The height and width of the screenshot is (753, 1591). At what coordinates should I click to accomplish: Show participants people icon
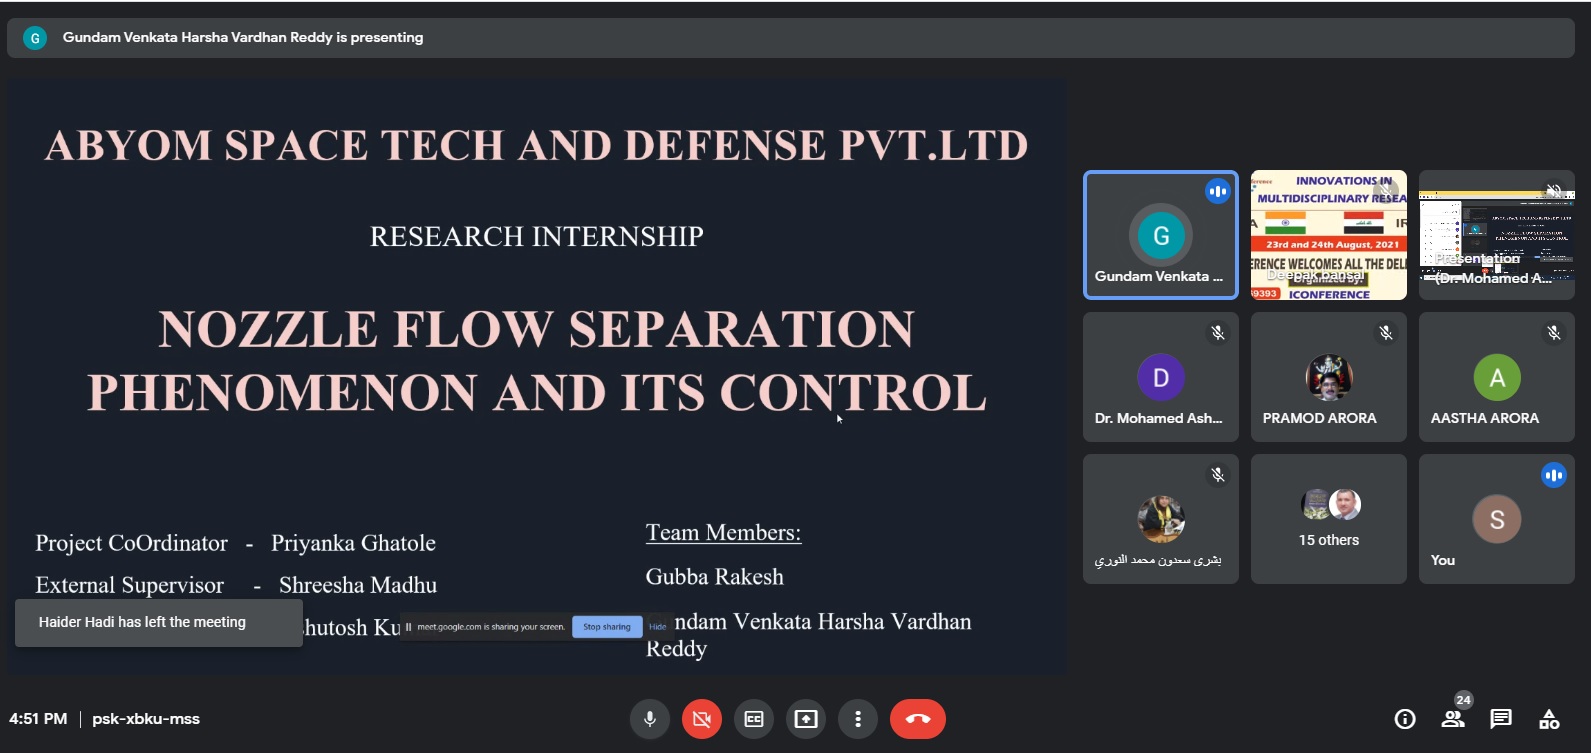[x=1453, y=719]
